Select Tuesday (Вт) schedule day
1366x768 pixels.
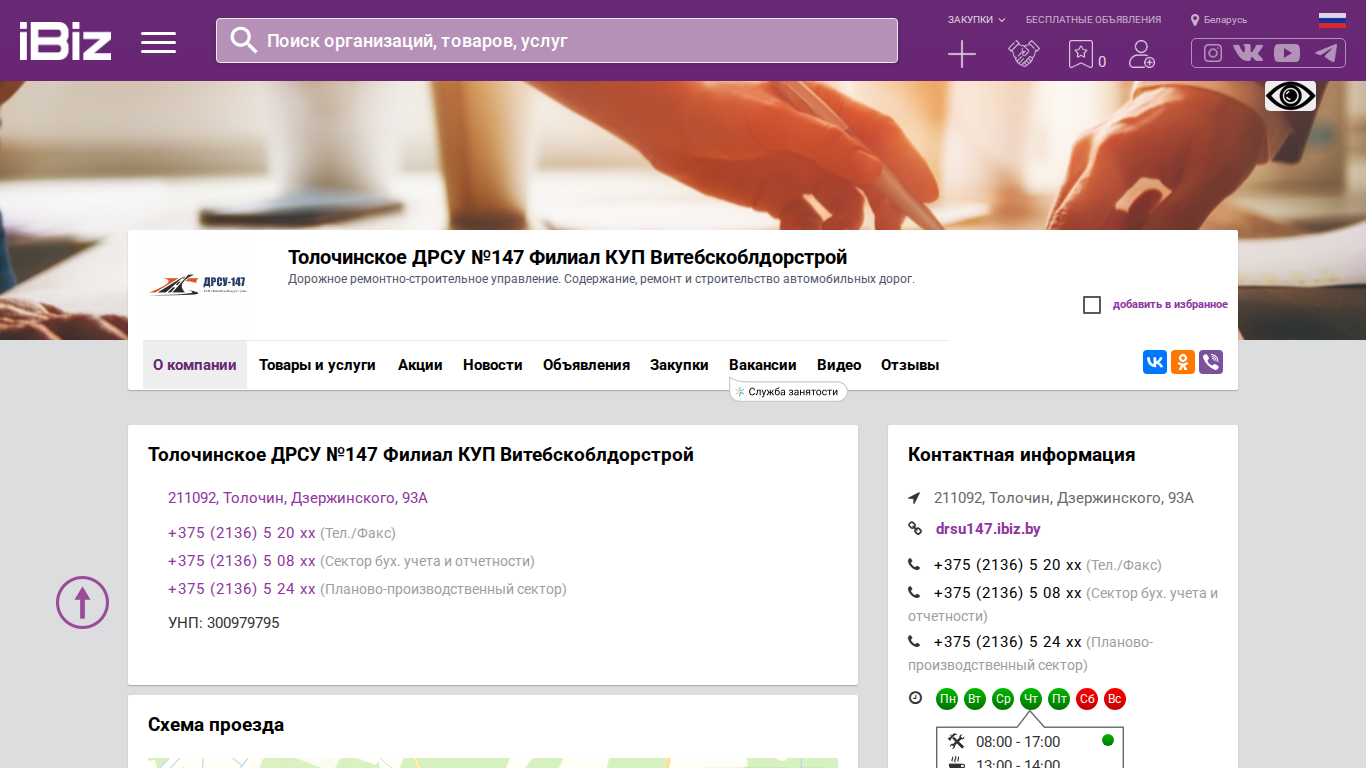pyautogui.click(x=975, y=699)
